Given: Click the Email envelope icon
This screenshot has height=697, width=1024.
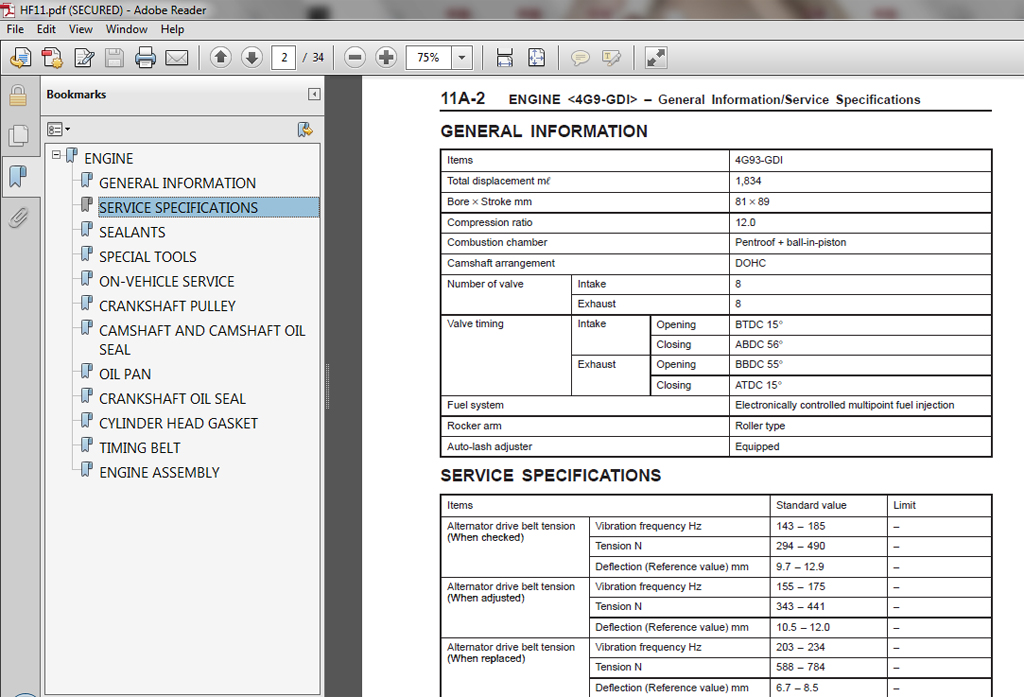Looking at the screenshot, I should tap(176, 57).
